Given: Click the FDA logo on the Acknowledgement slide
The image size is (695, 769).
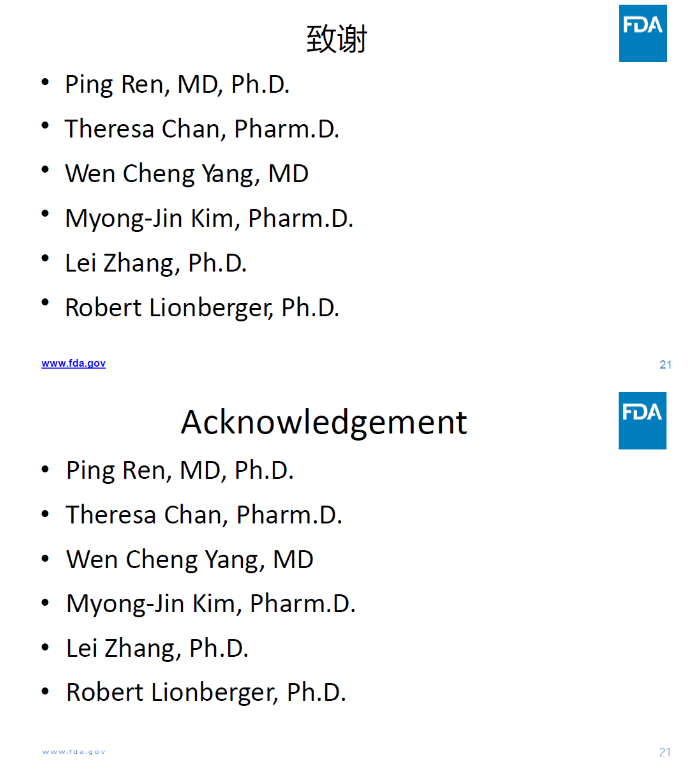Looking at the screenshot, I should point(642,420).
